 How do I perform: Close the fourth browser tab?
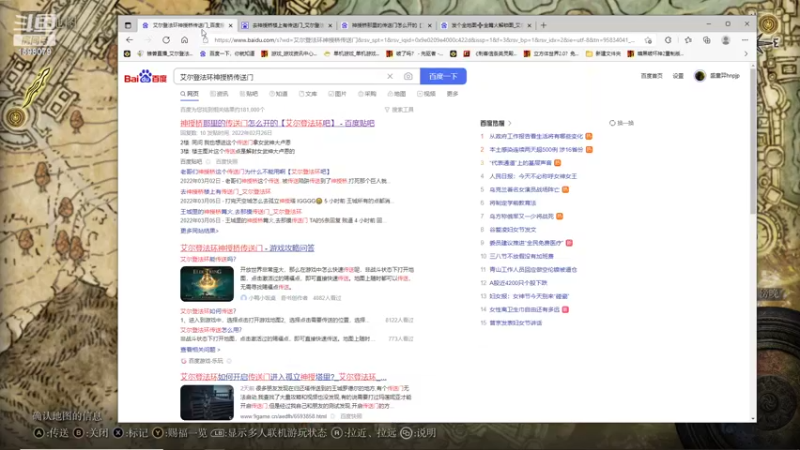(529, 25)
